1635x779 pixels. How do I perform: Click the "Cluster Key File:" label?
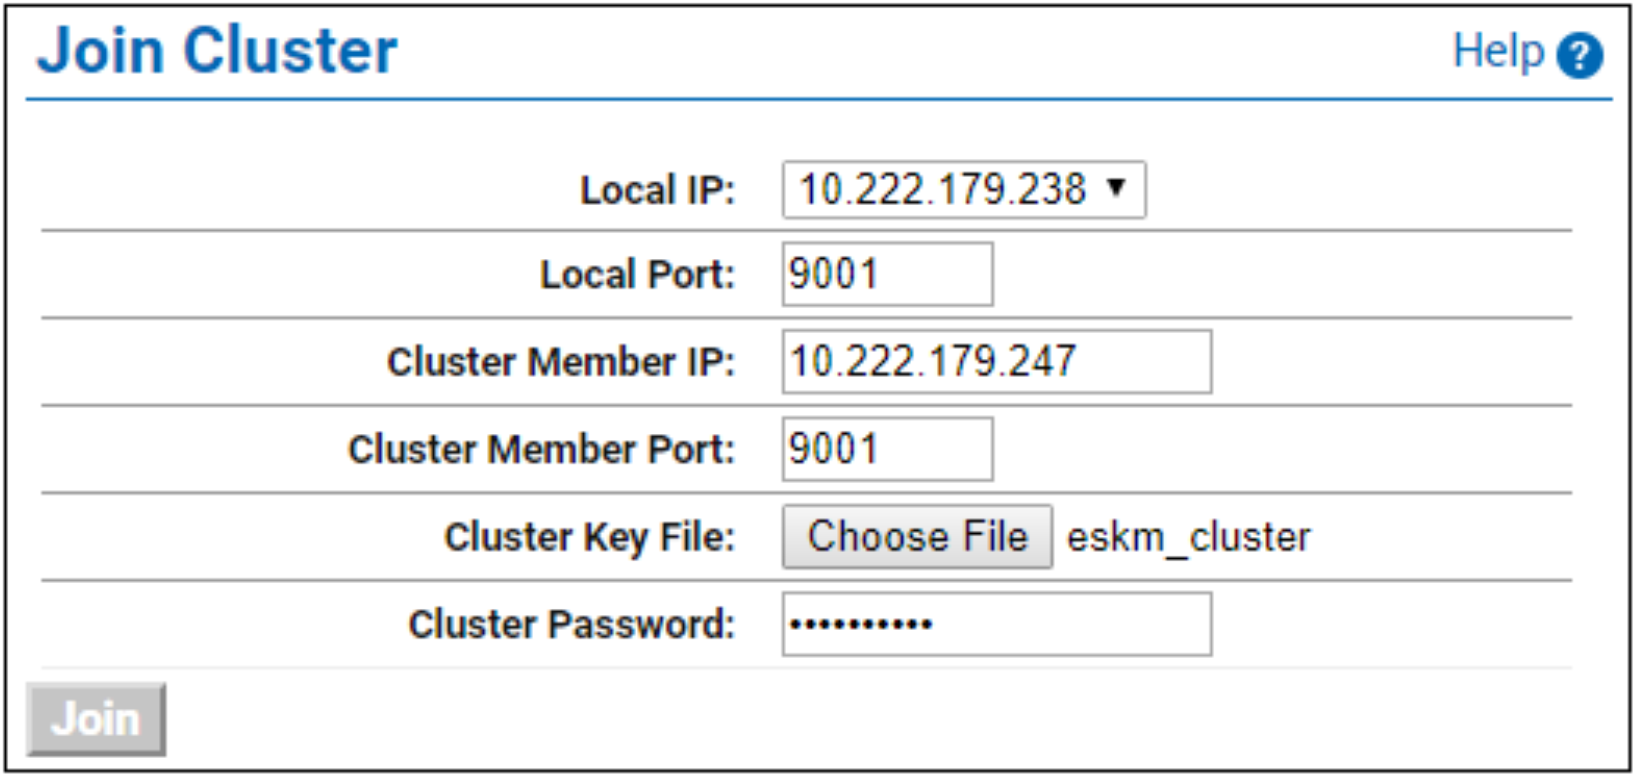click(x=590, y=538)
